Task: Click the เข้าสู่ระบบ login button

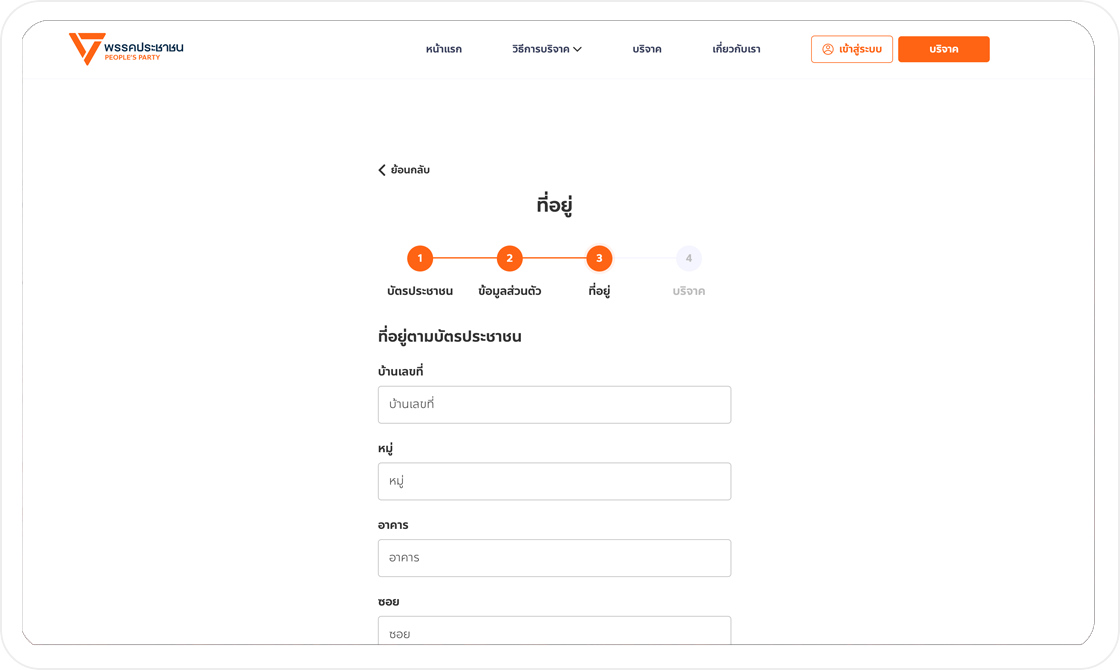Action: (x=851, y=49)
